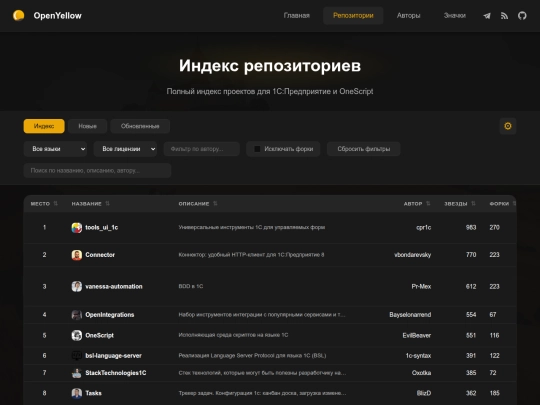The image size is (540, 405).
Task: Sort by Описание column arrows
Action: coord(215,204)
